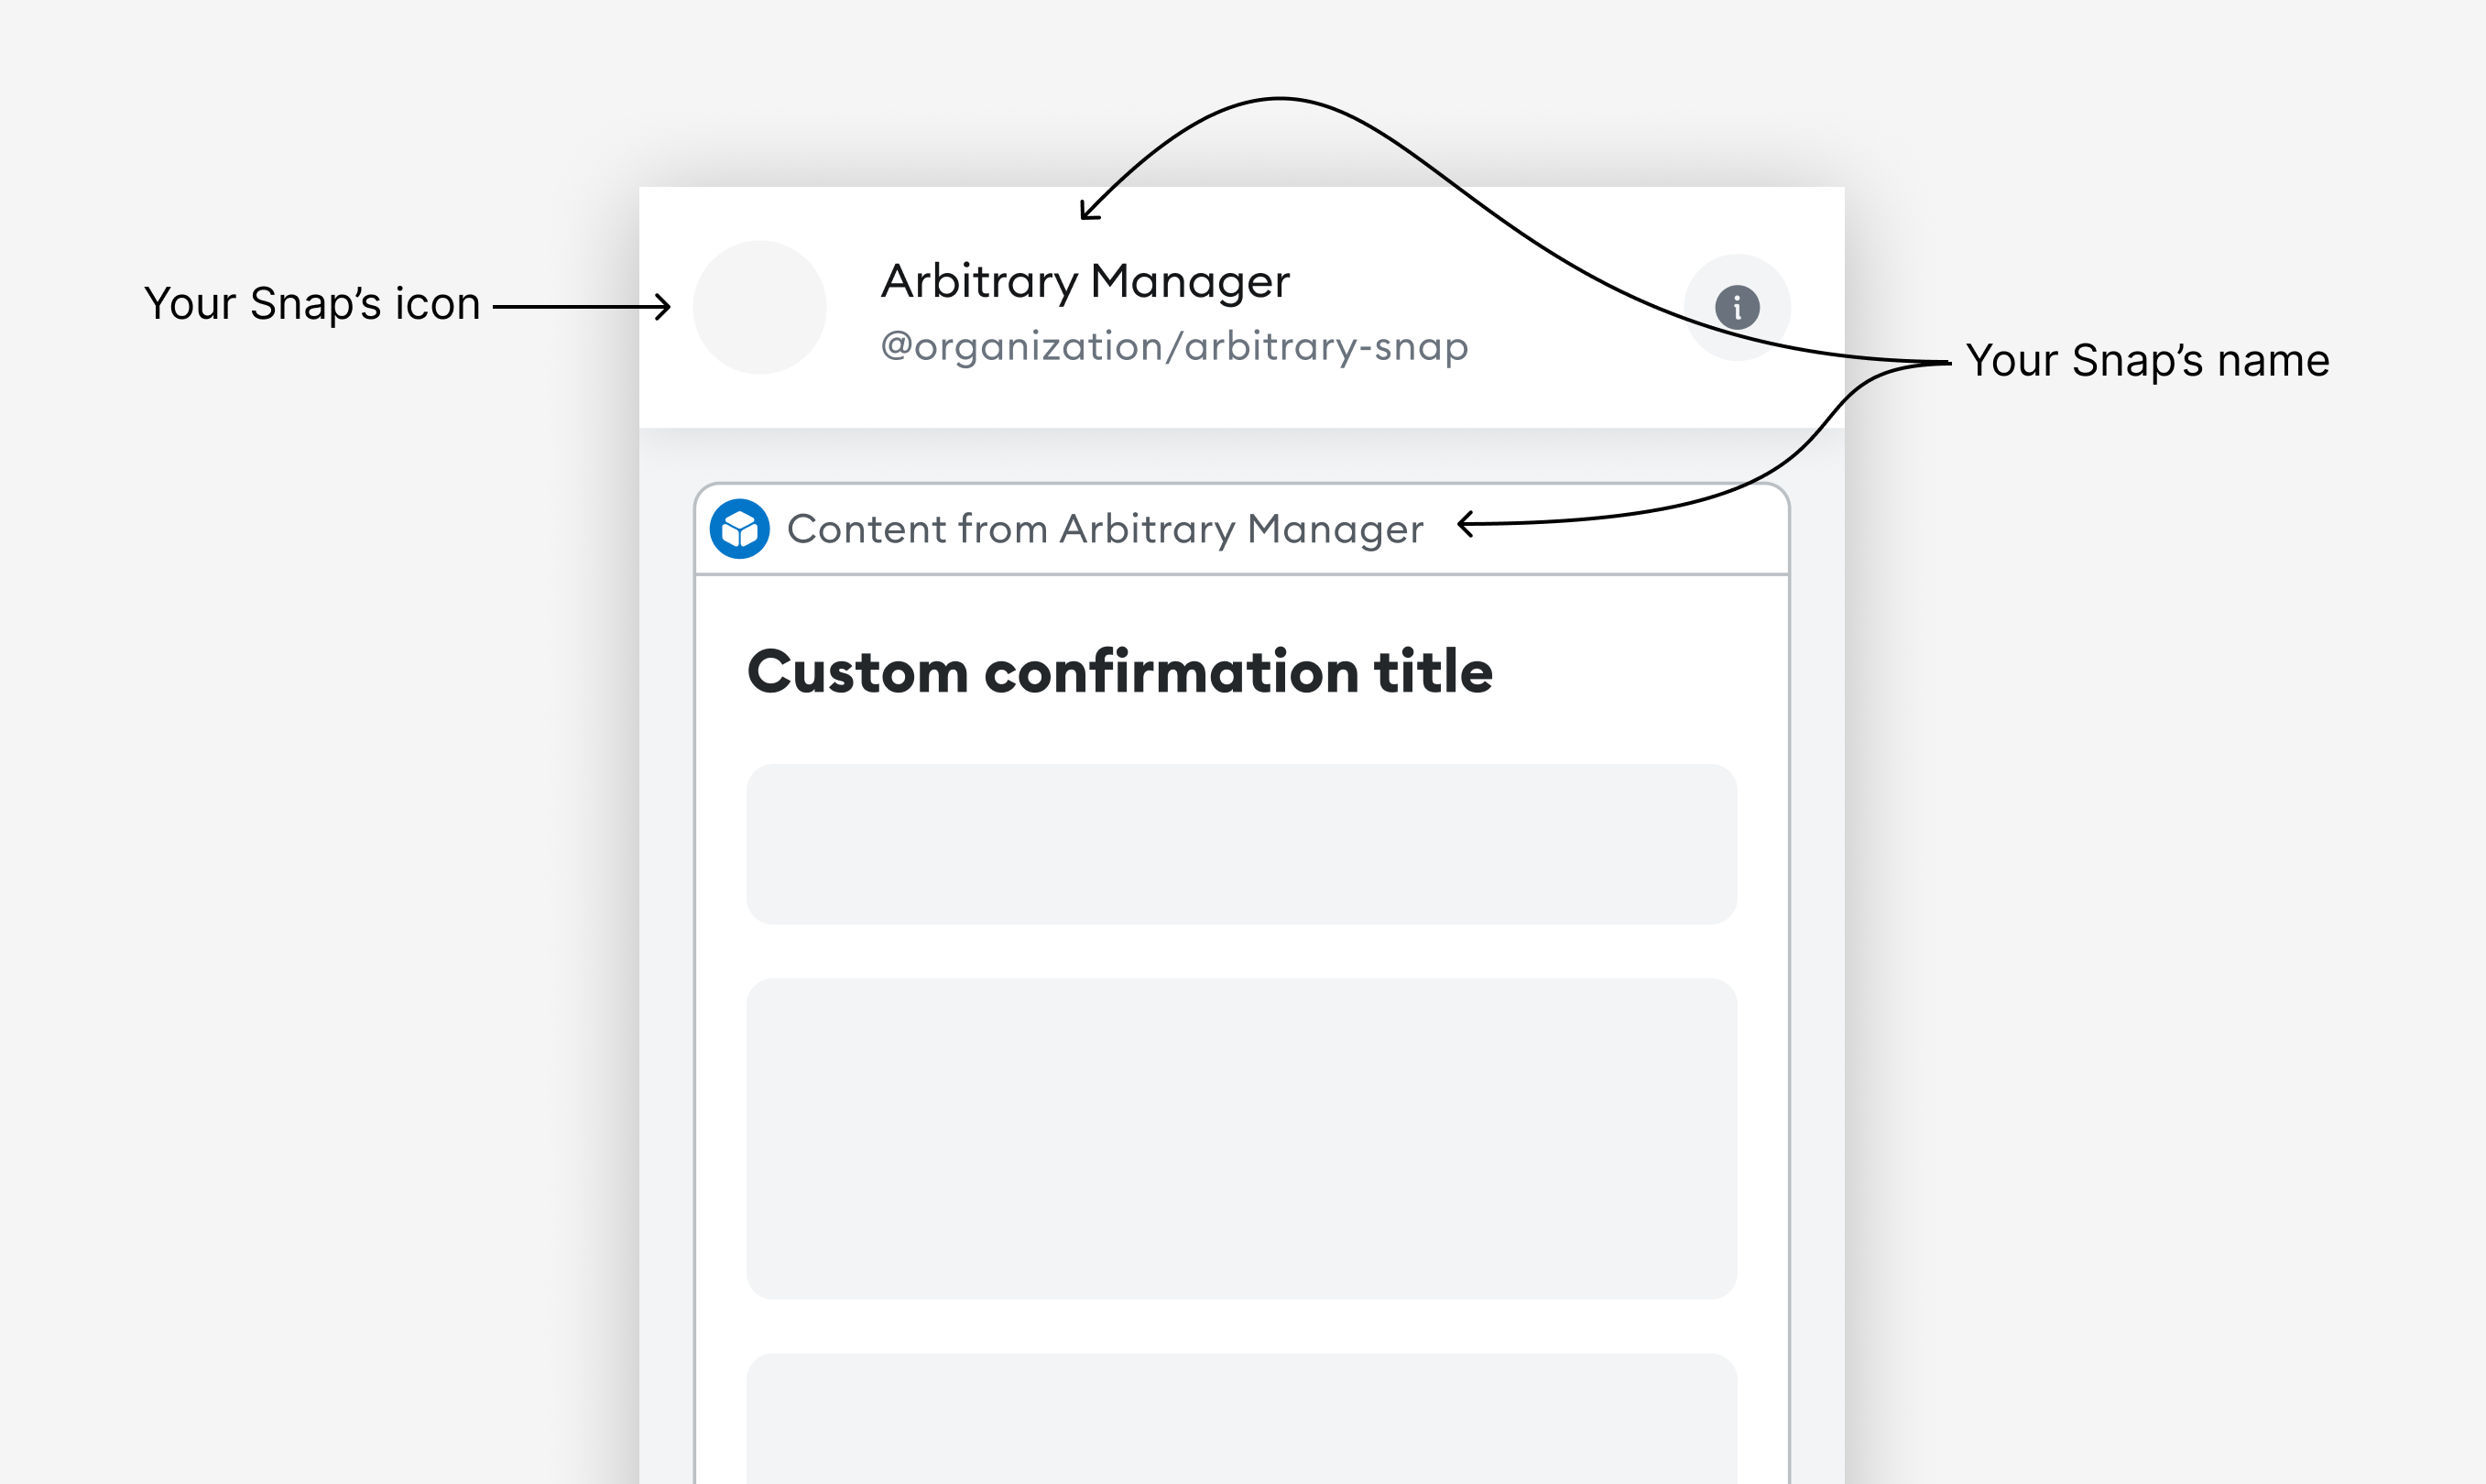Click the arrowhead pointing at the header name

(x=1088, y=212)
